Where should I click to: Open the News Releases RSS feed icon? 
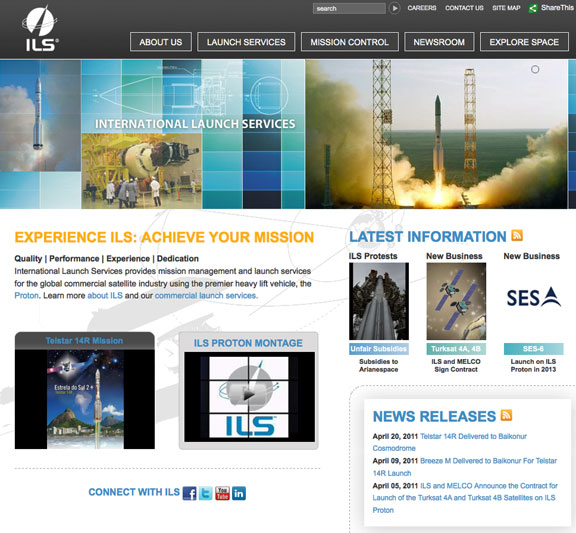506,415
